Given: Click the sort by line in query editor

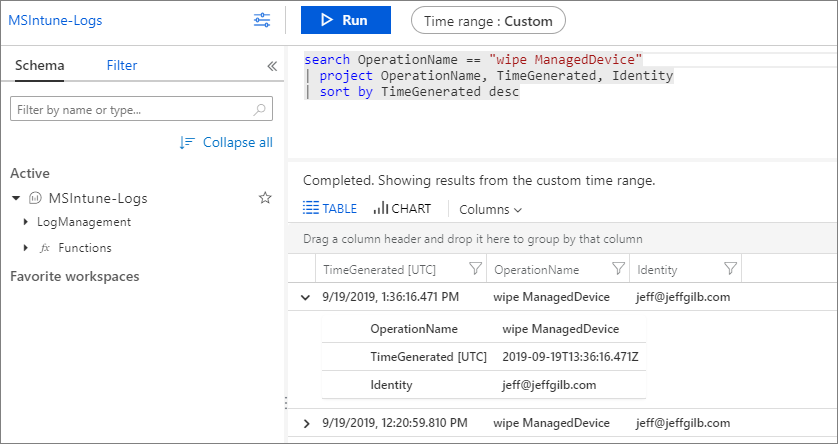Looking at the screenshot, I should pyautogui.click(x=412, y=92).
